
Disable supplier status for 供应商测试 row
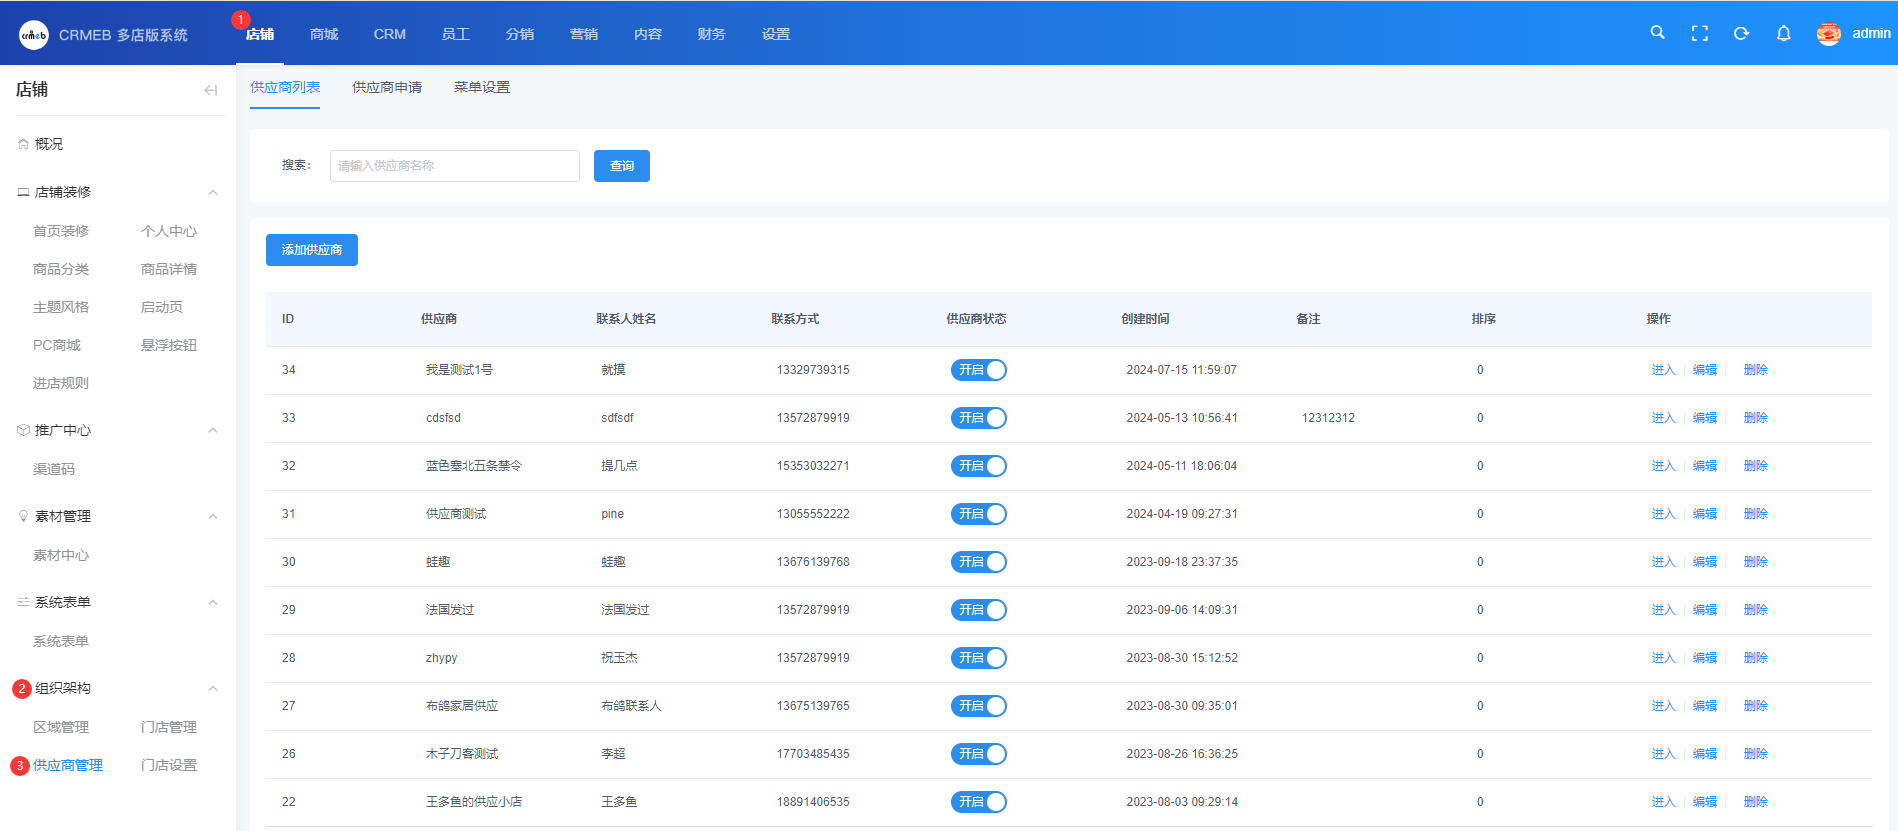(x=978, y=514)
